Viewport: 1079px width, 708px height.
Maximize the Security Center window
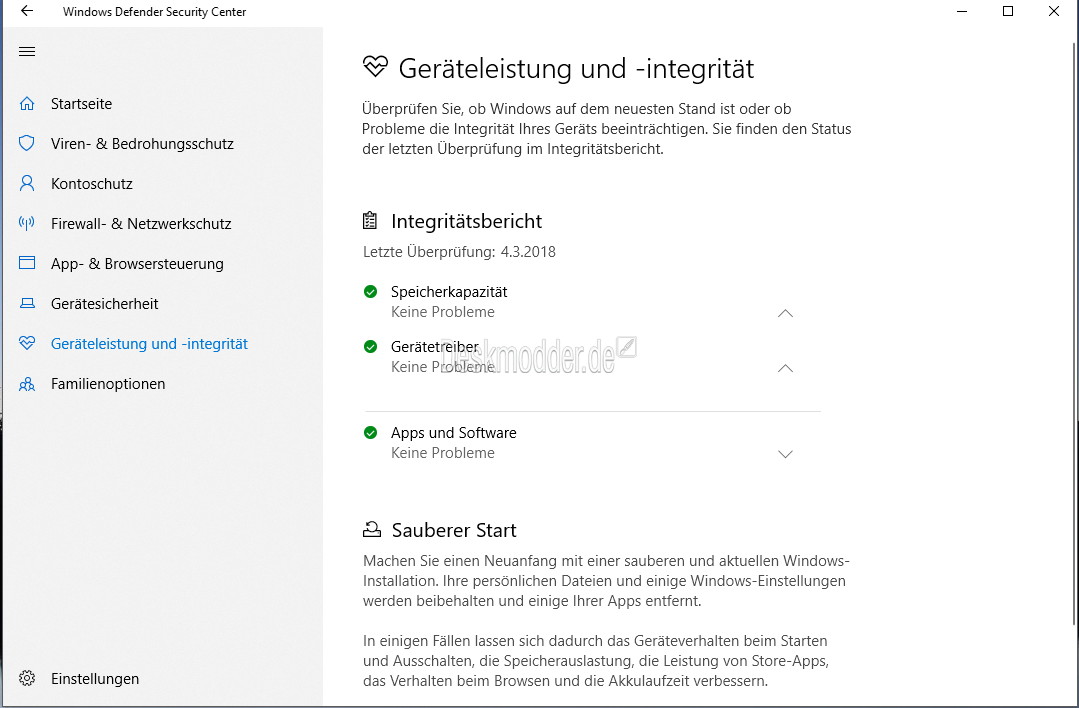coord(1008,11)
